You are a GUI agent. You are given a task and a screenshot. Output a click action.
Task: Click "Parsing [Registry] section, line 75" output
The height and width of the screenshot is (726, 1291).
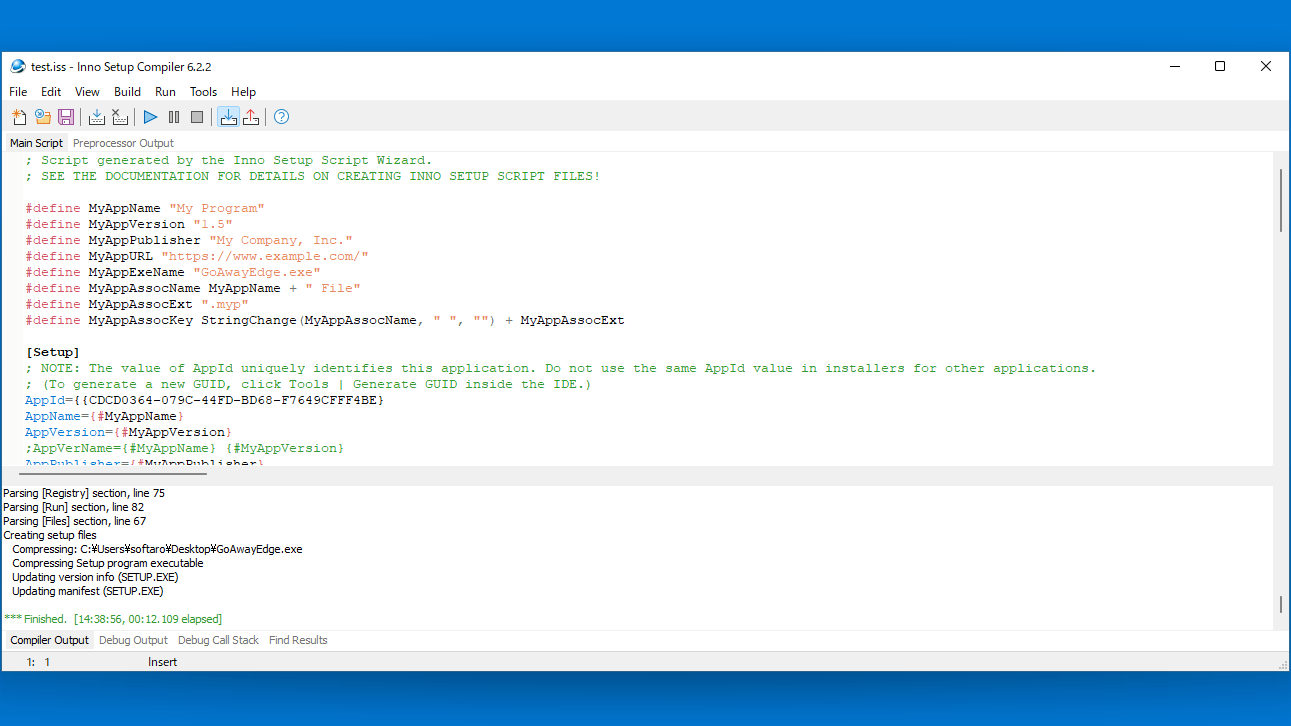click(x=84, y=493)
